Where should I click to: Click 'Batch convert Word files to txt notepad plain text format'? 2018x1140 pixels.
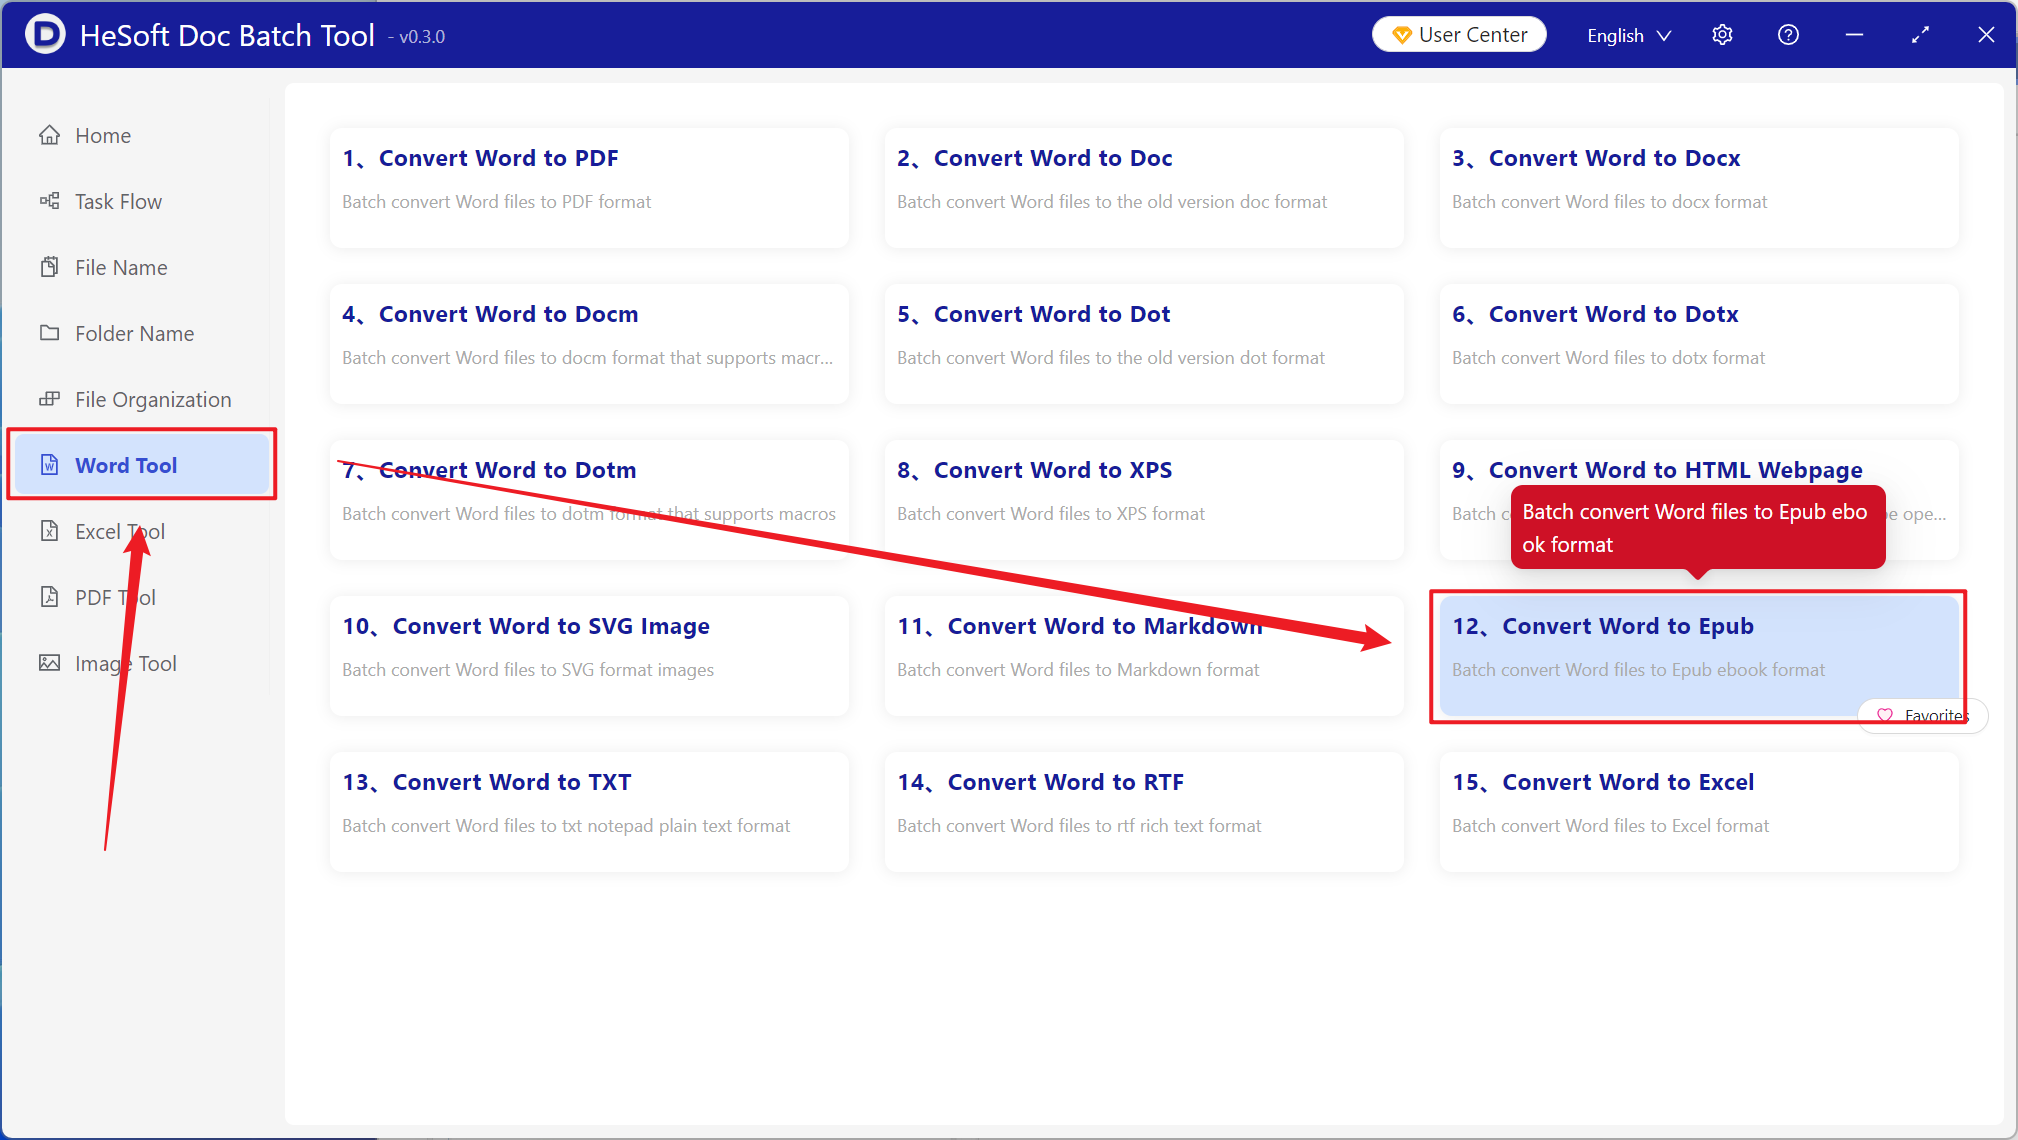tap(566, 826)
